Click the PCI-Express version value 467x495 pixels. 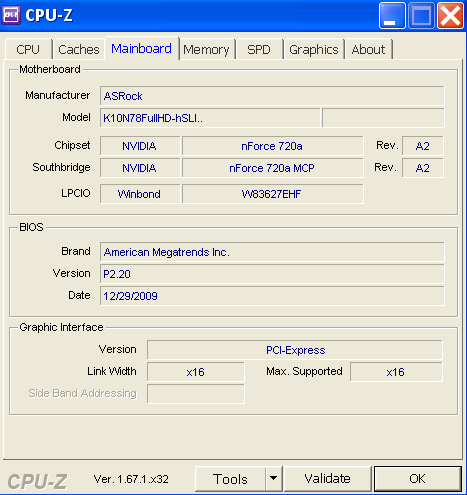click(x=295, y=350)
